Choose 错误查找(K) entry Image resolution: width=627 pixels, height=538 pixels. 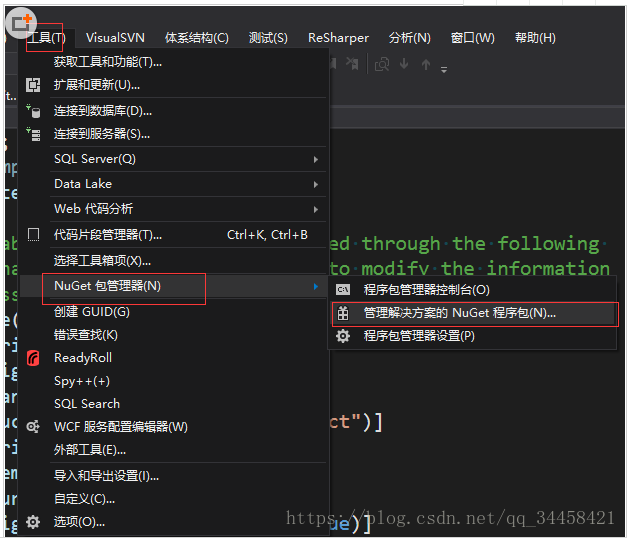(86, 335)
